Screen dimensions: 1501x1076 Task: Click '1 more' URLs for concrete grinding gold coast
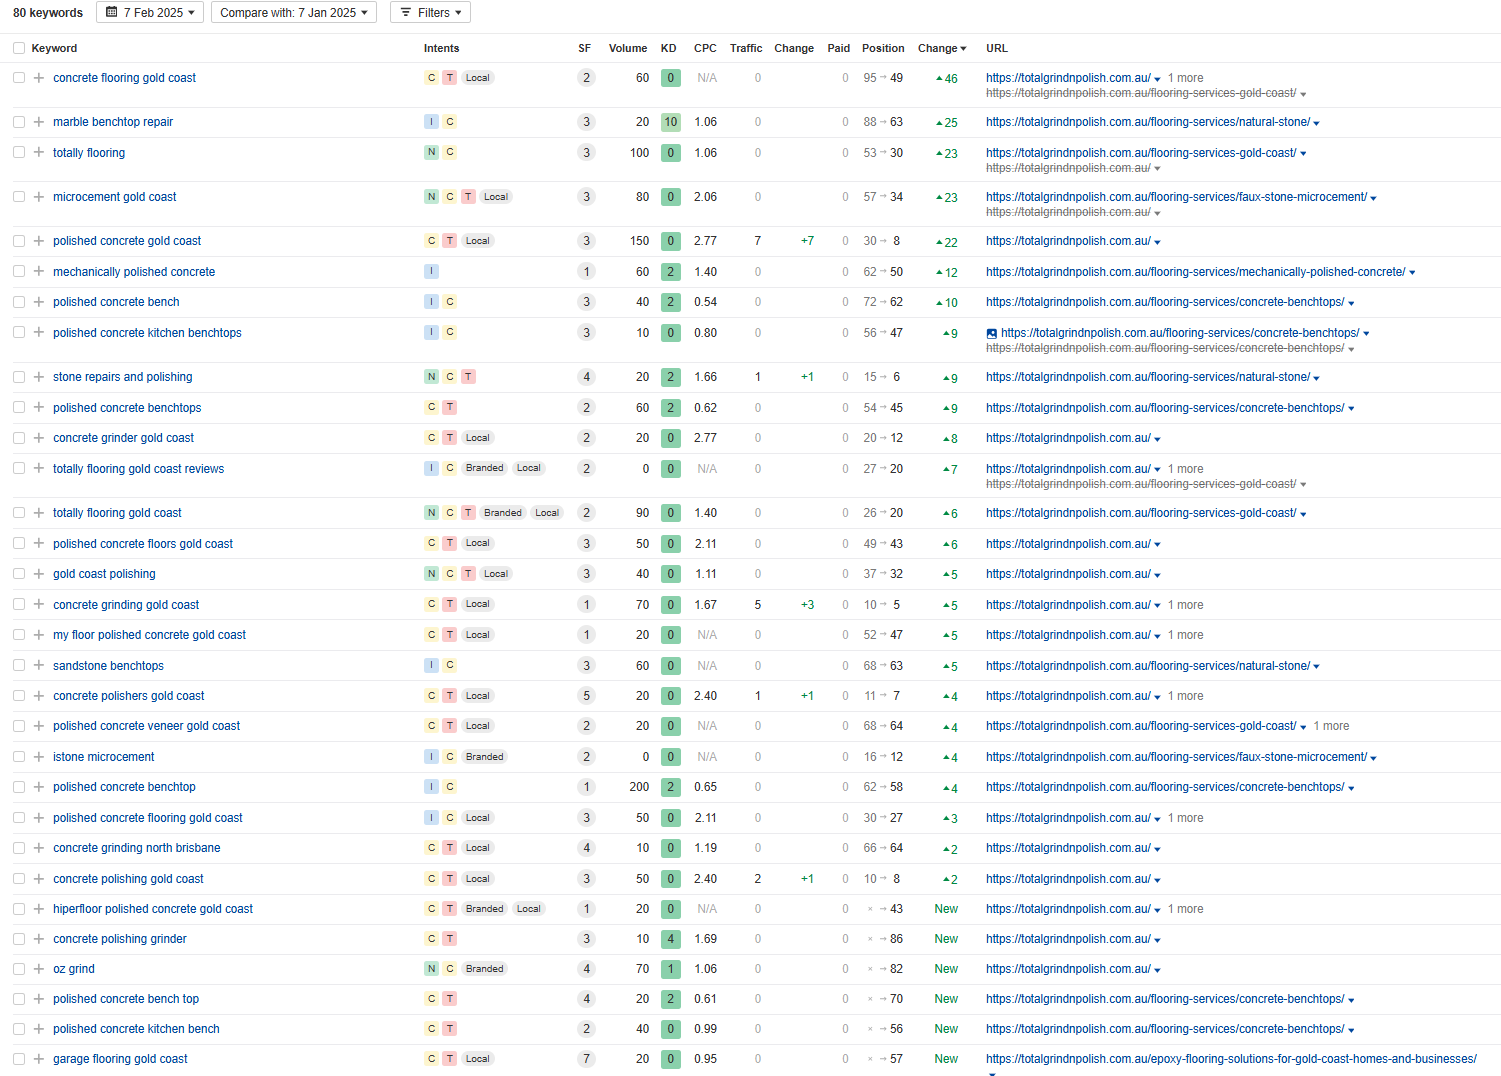(1185, 605)
